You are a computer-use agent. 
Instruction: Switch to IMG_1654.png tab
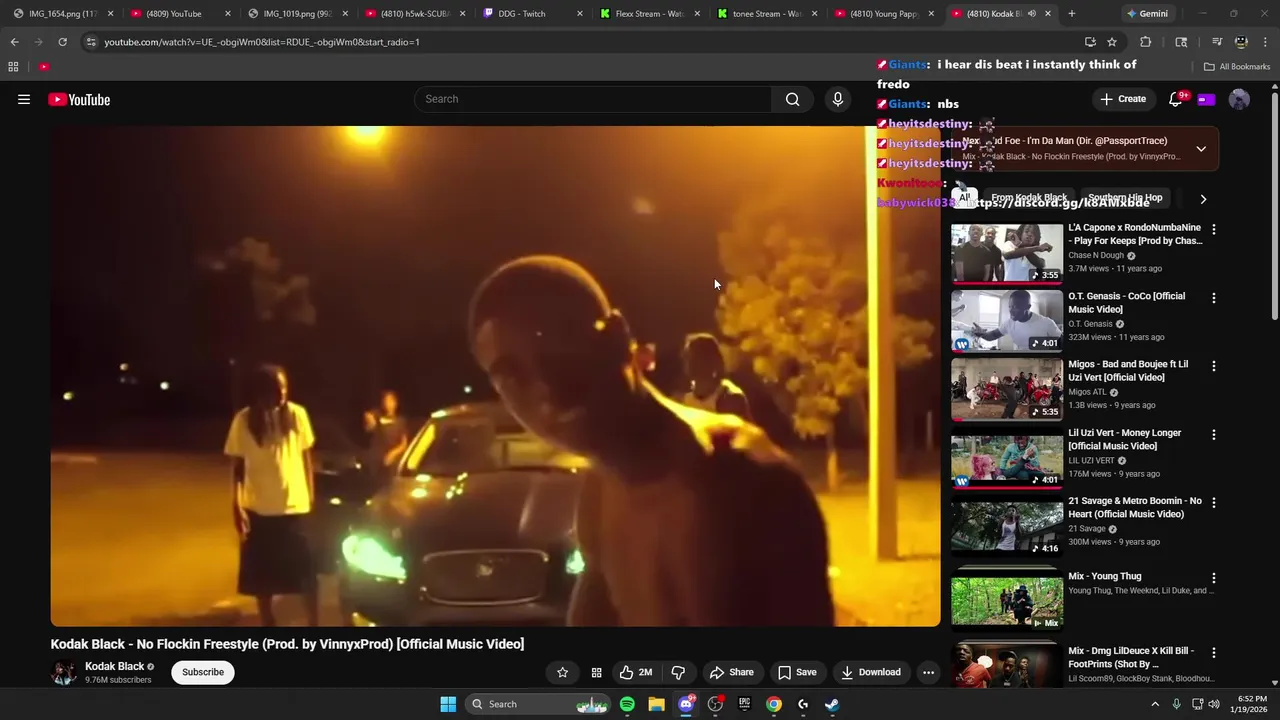[x=63, y=14]
